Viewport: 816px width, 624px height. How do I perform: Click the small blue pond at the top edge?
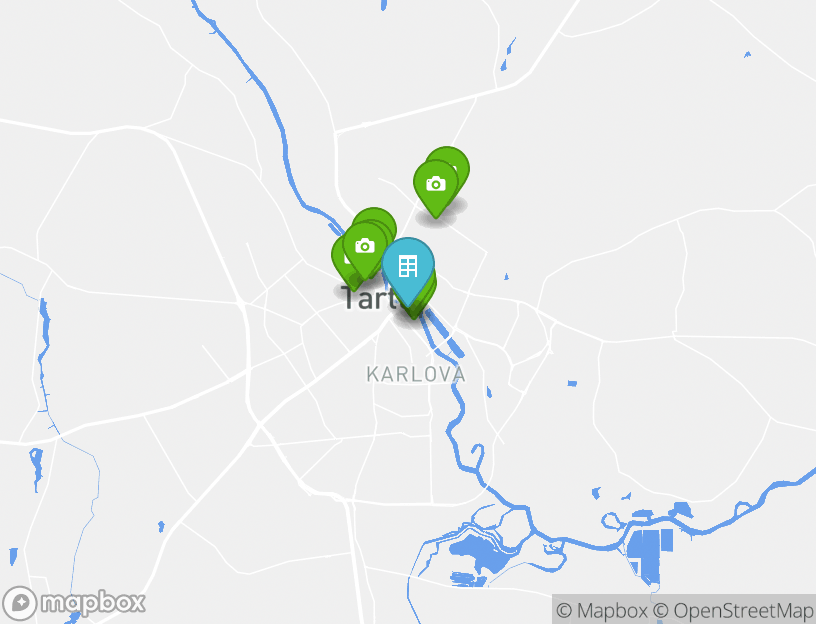point(384,5)
